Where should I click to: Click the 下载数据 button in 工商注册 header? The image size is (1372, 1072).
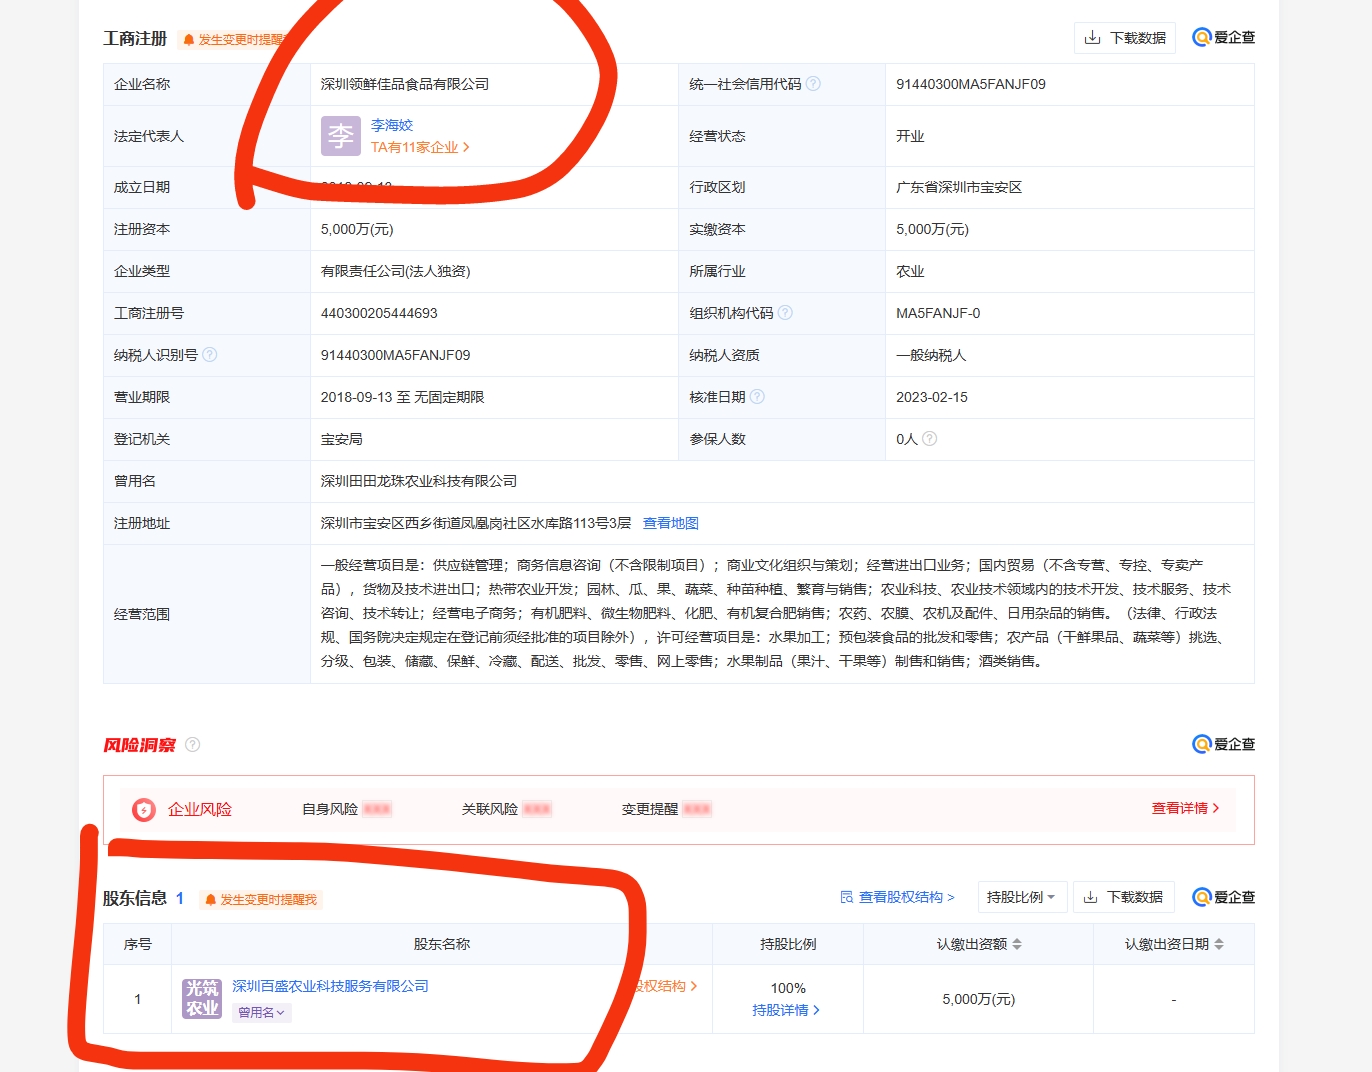point(1125,38)
